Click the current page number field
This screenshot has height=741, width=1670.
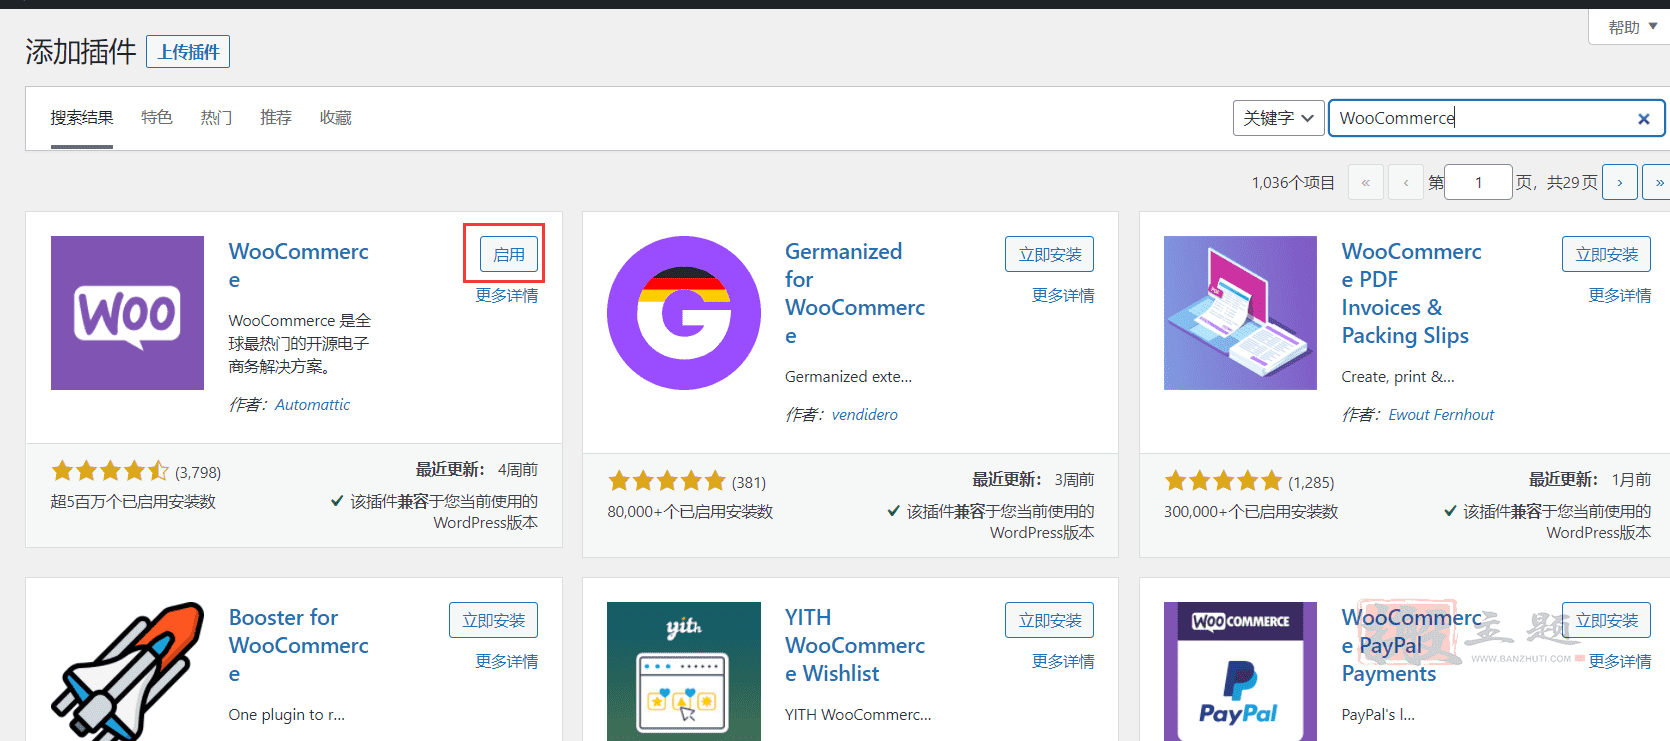click(1478, 182)
